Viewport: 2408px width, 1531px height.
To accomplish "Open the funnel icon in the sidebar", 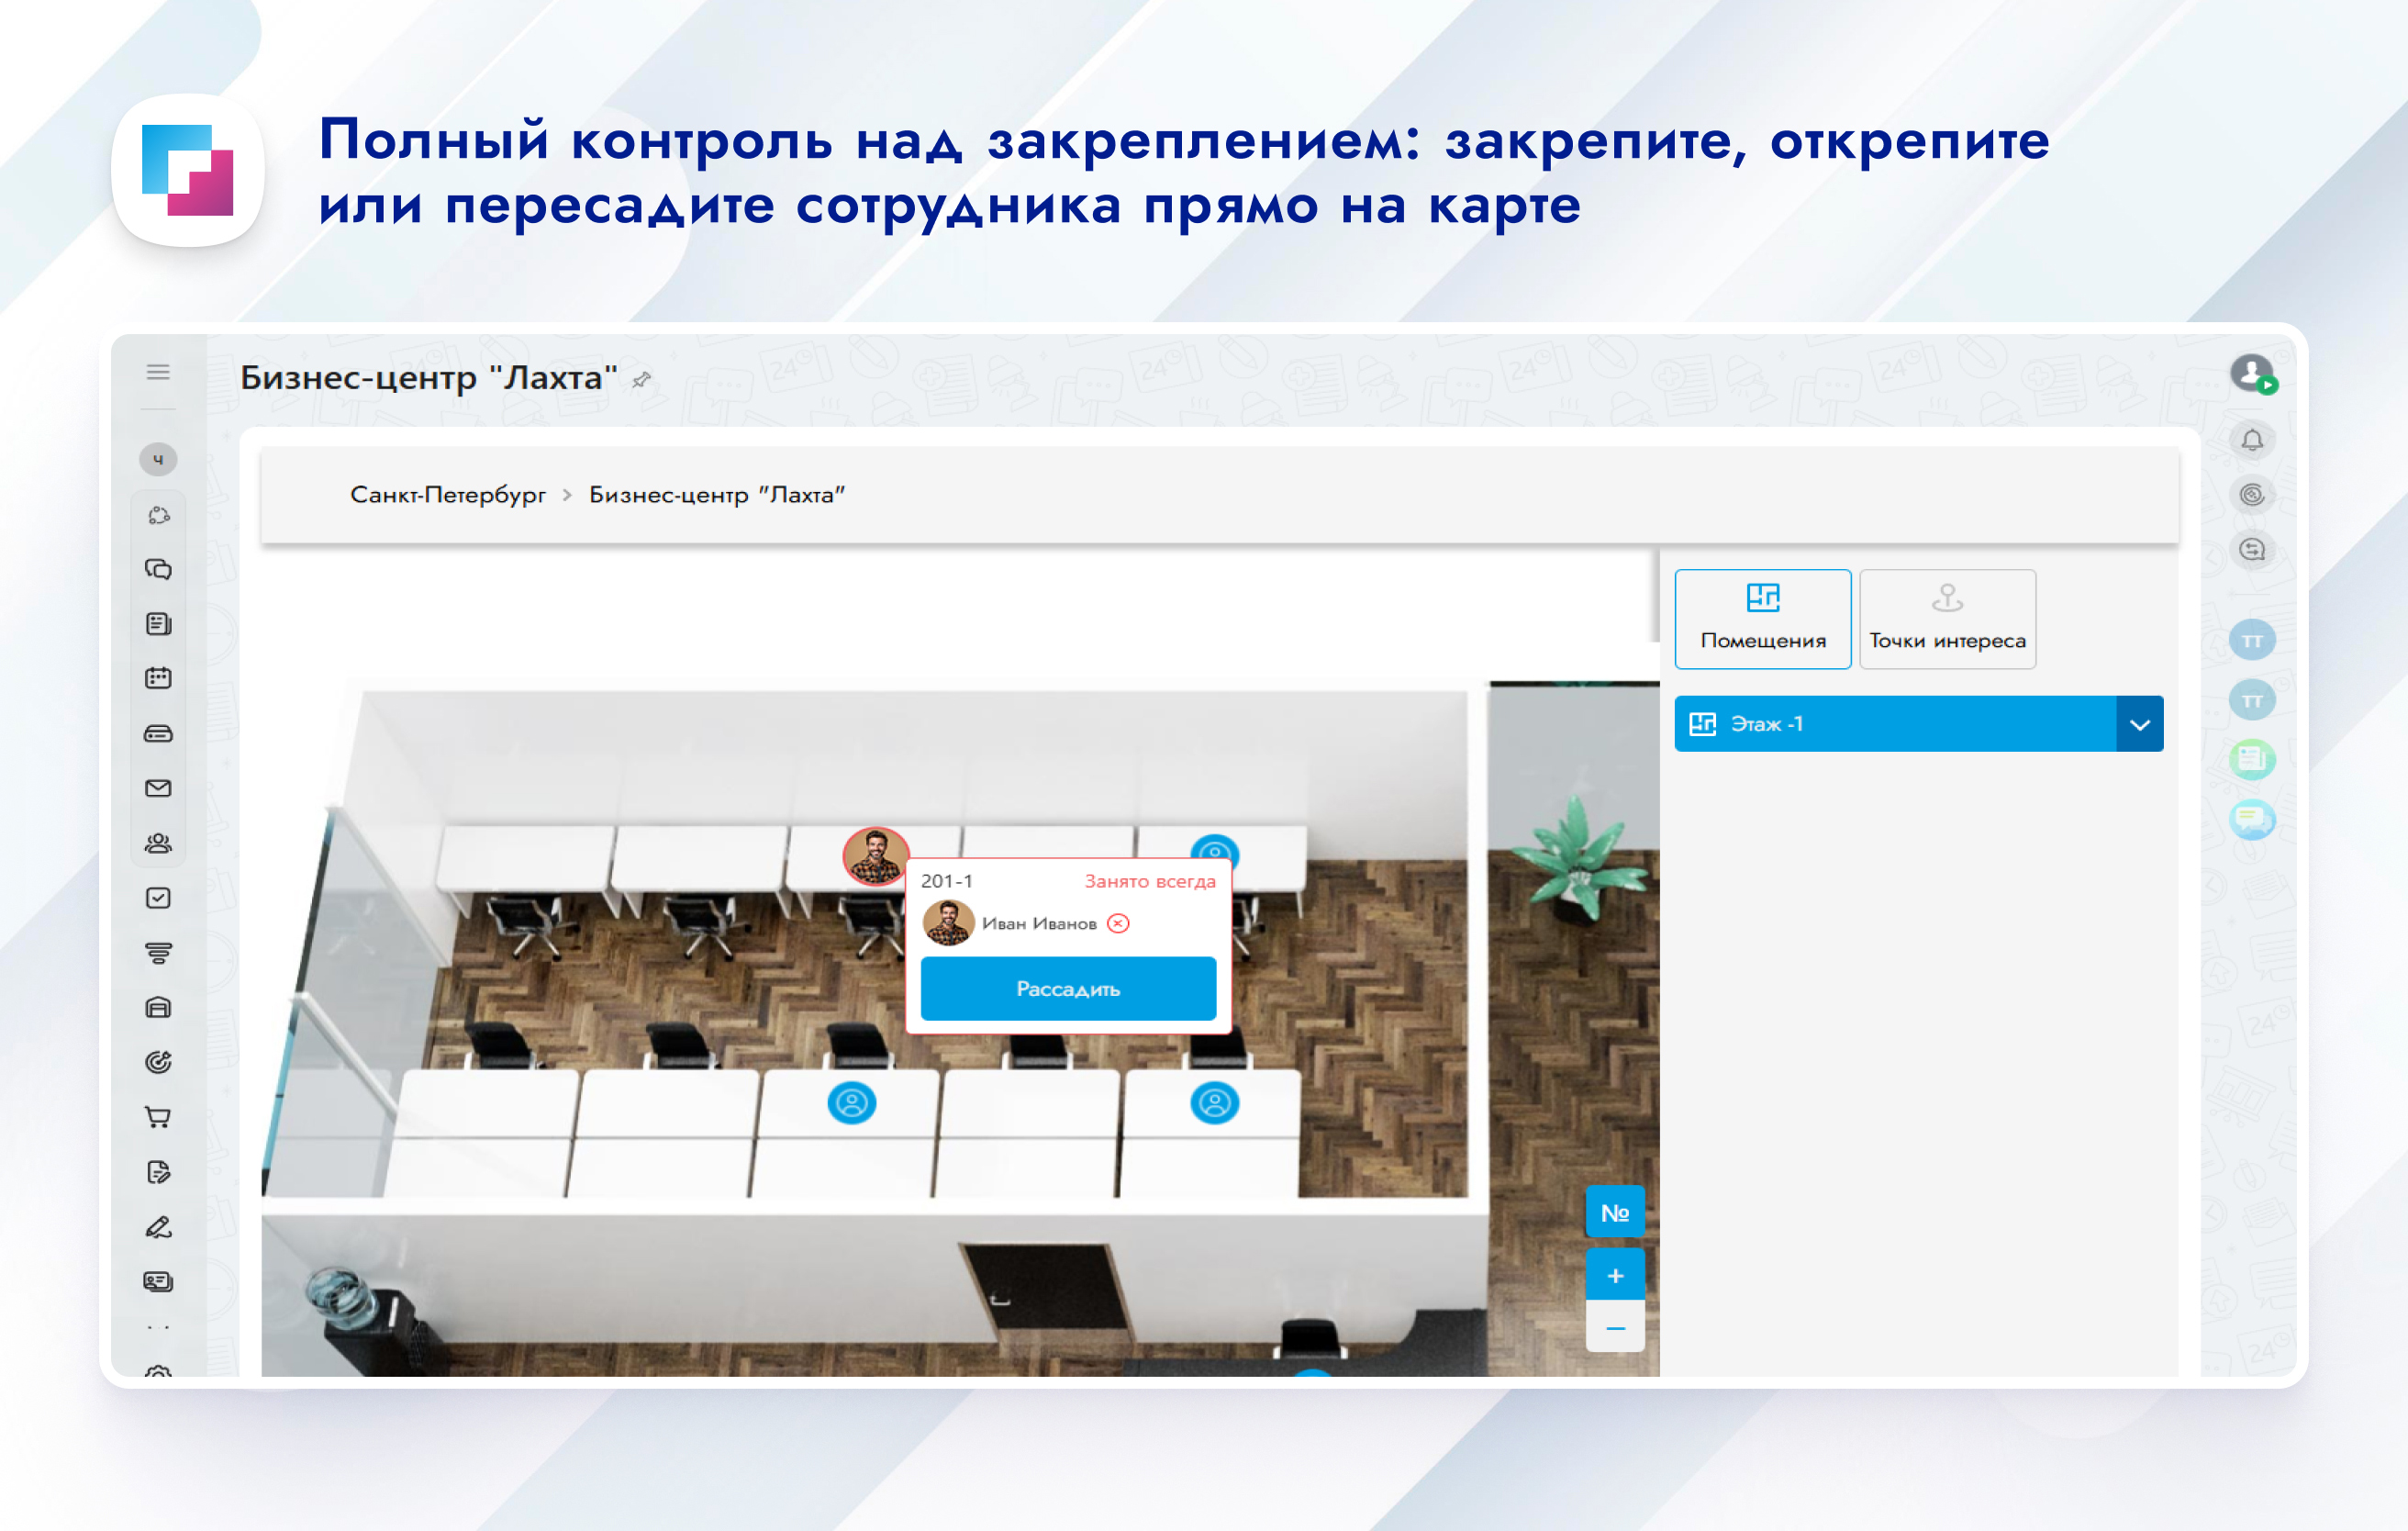I will (158, 953).
